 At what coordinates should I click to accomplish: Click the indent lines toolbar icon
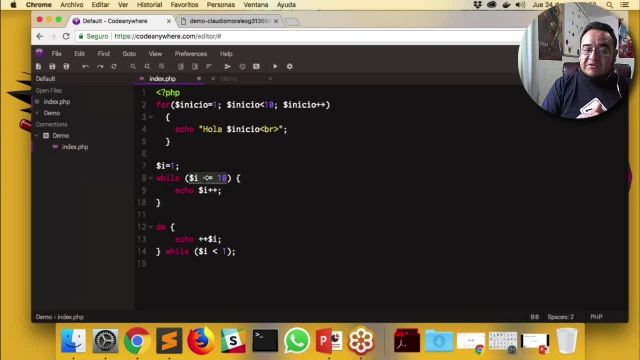click(x=195, y=66)
